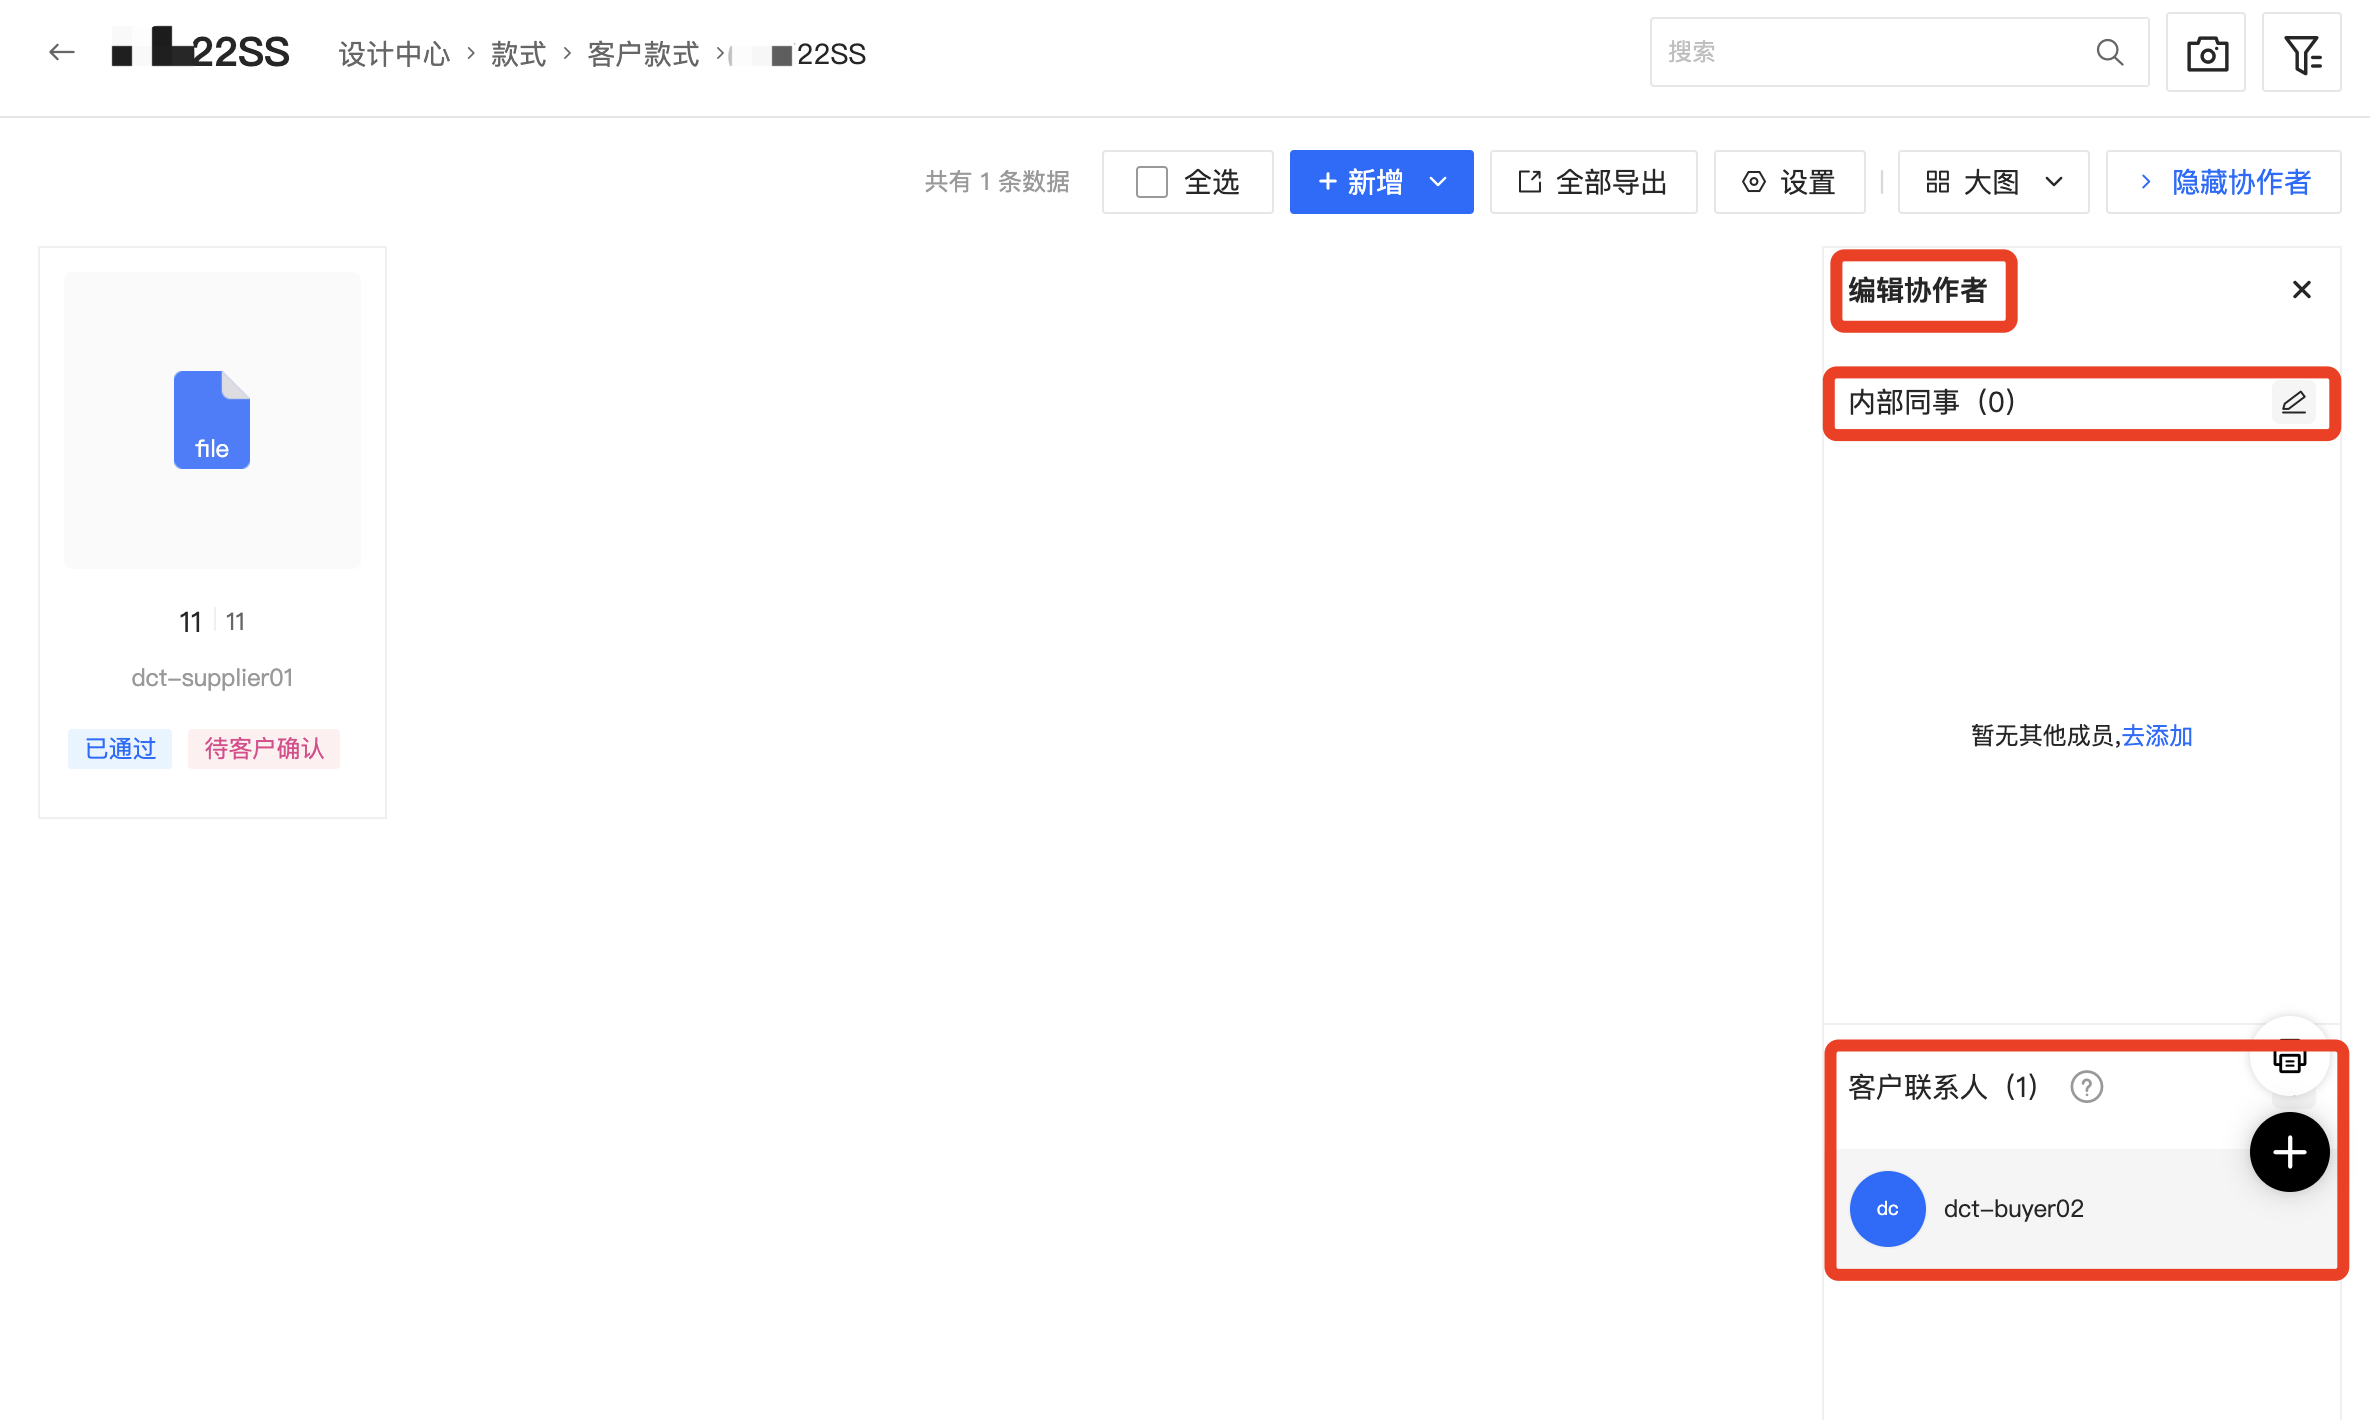Toggle the 全选 checkbox
This screenshot has width=2370, height=1420.
[x=1152, y=182]
